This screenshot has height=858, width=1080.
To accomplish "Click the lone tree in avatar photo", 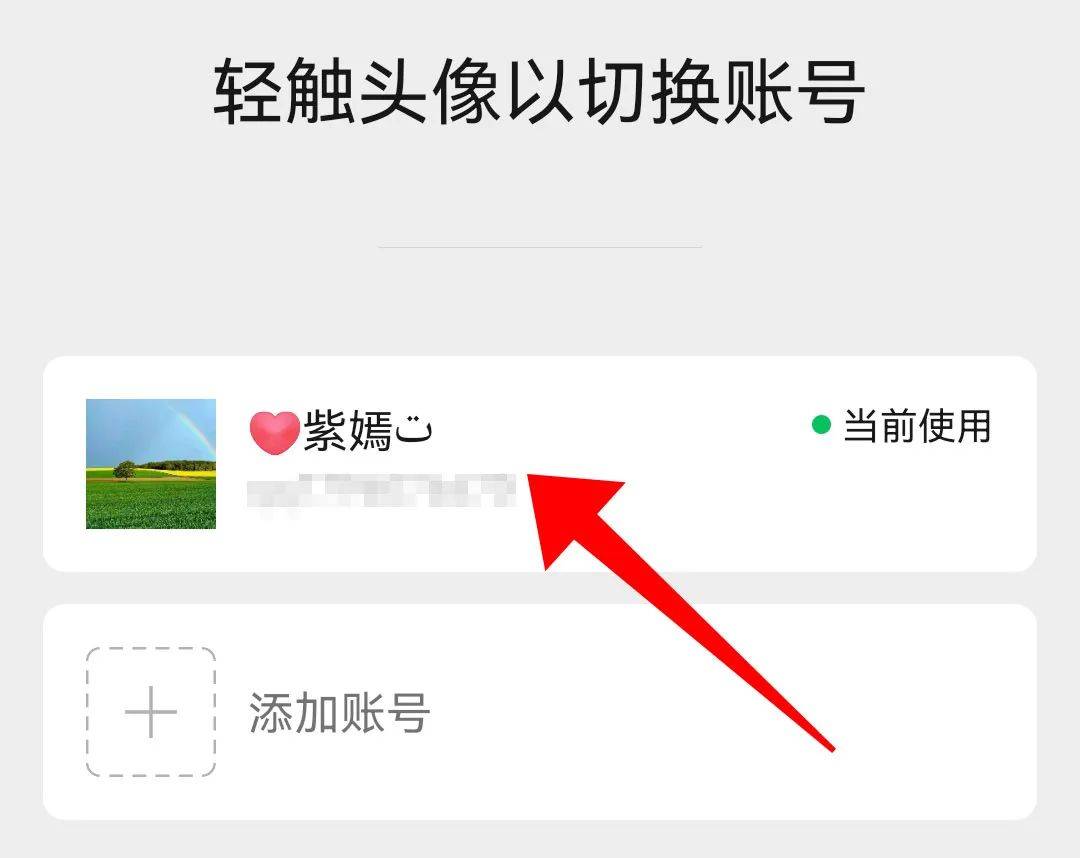I will 125,470.
